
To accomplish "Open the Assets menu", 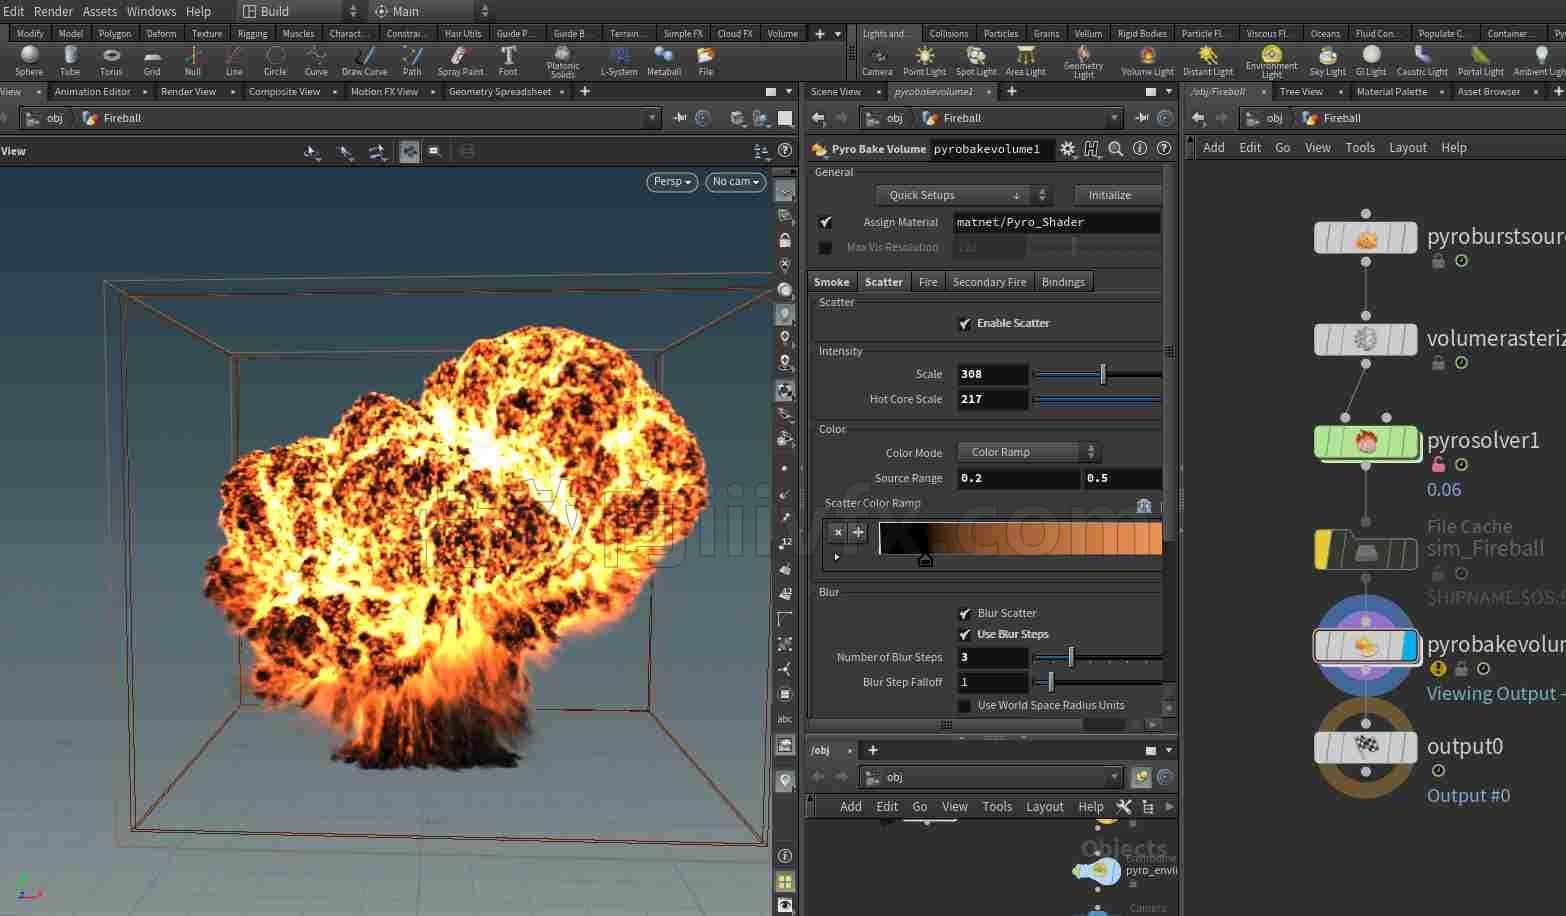I will tap(100, 11).
